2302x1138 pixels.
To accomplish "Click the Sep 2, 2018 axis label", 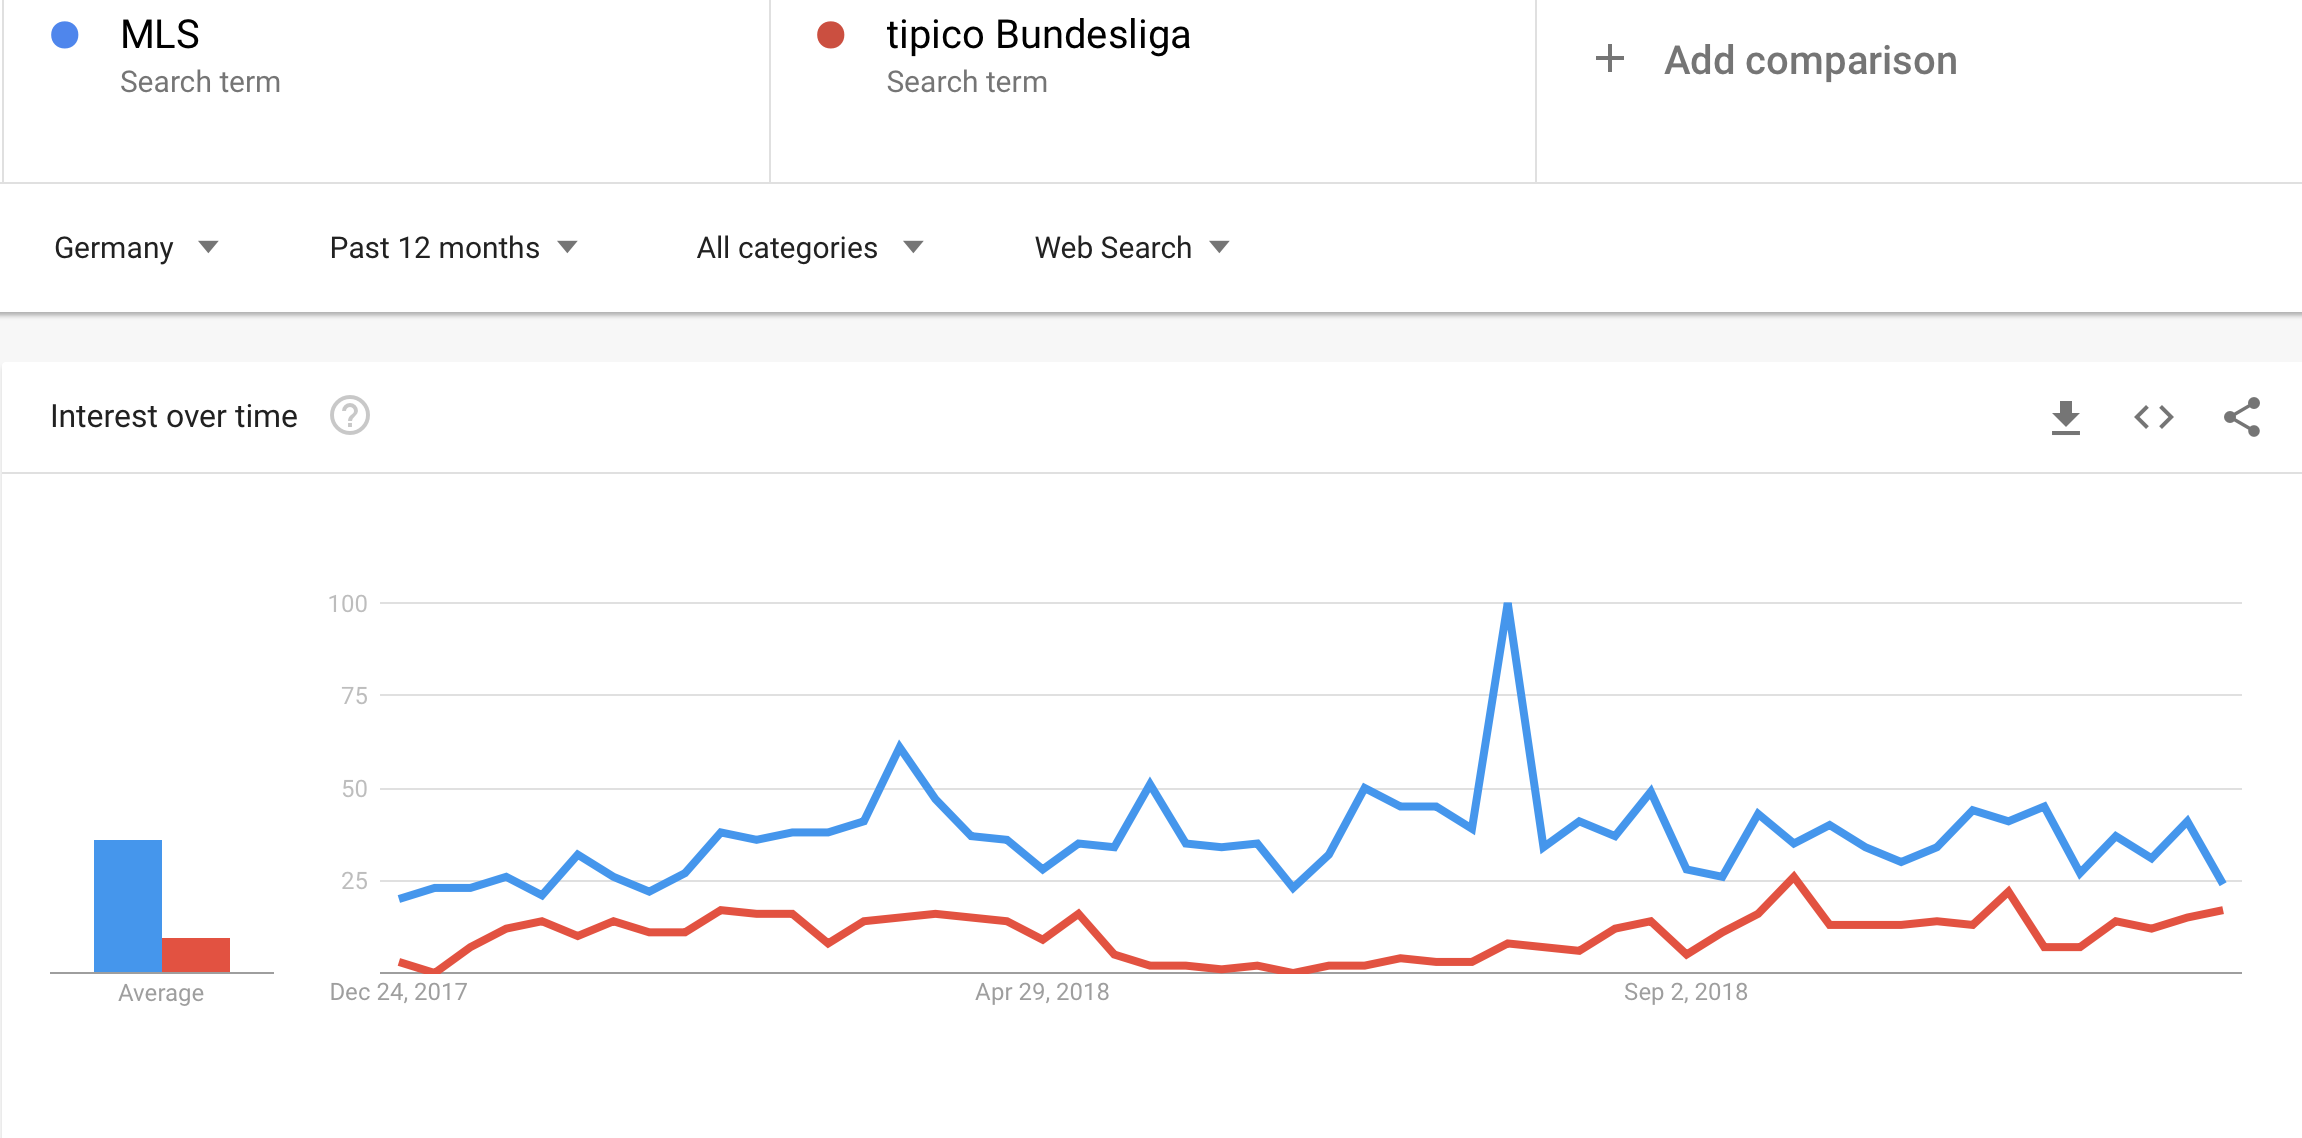I will point(1685,992).
